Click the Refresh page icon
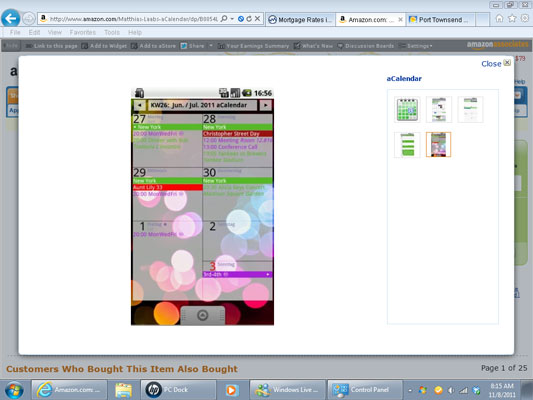This screenshot has width=533, height=400. [x=249, y=19]
